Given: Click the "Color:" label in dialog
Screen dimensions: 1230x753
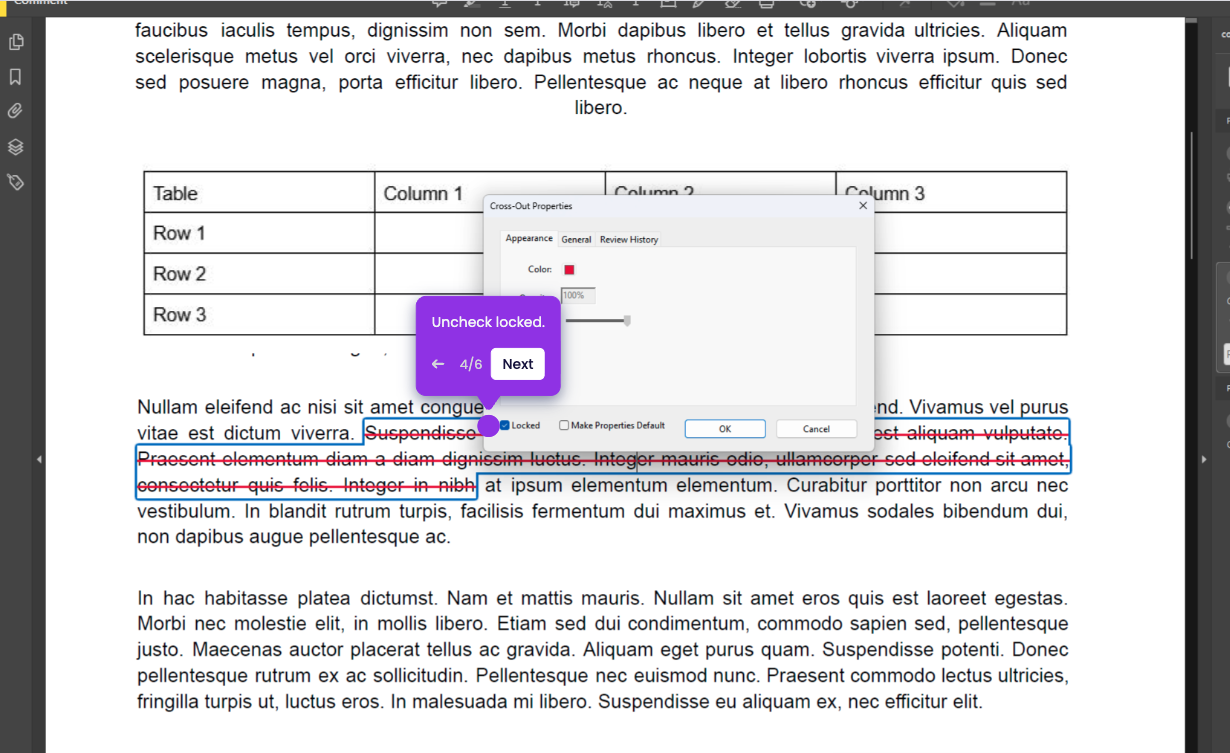Looking at the screenshot, I should [540, 270].
